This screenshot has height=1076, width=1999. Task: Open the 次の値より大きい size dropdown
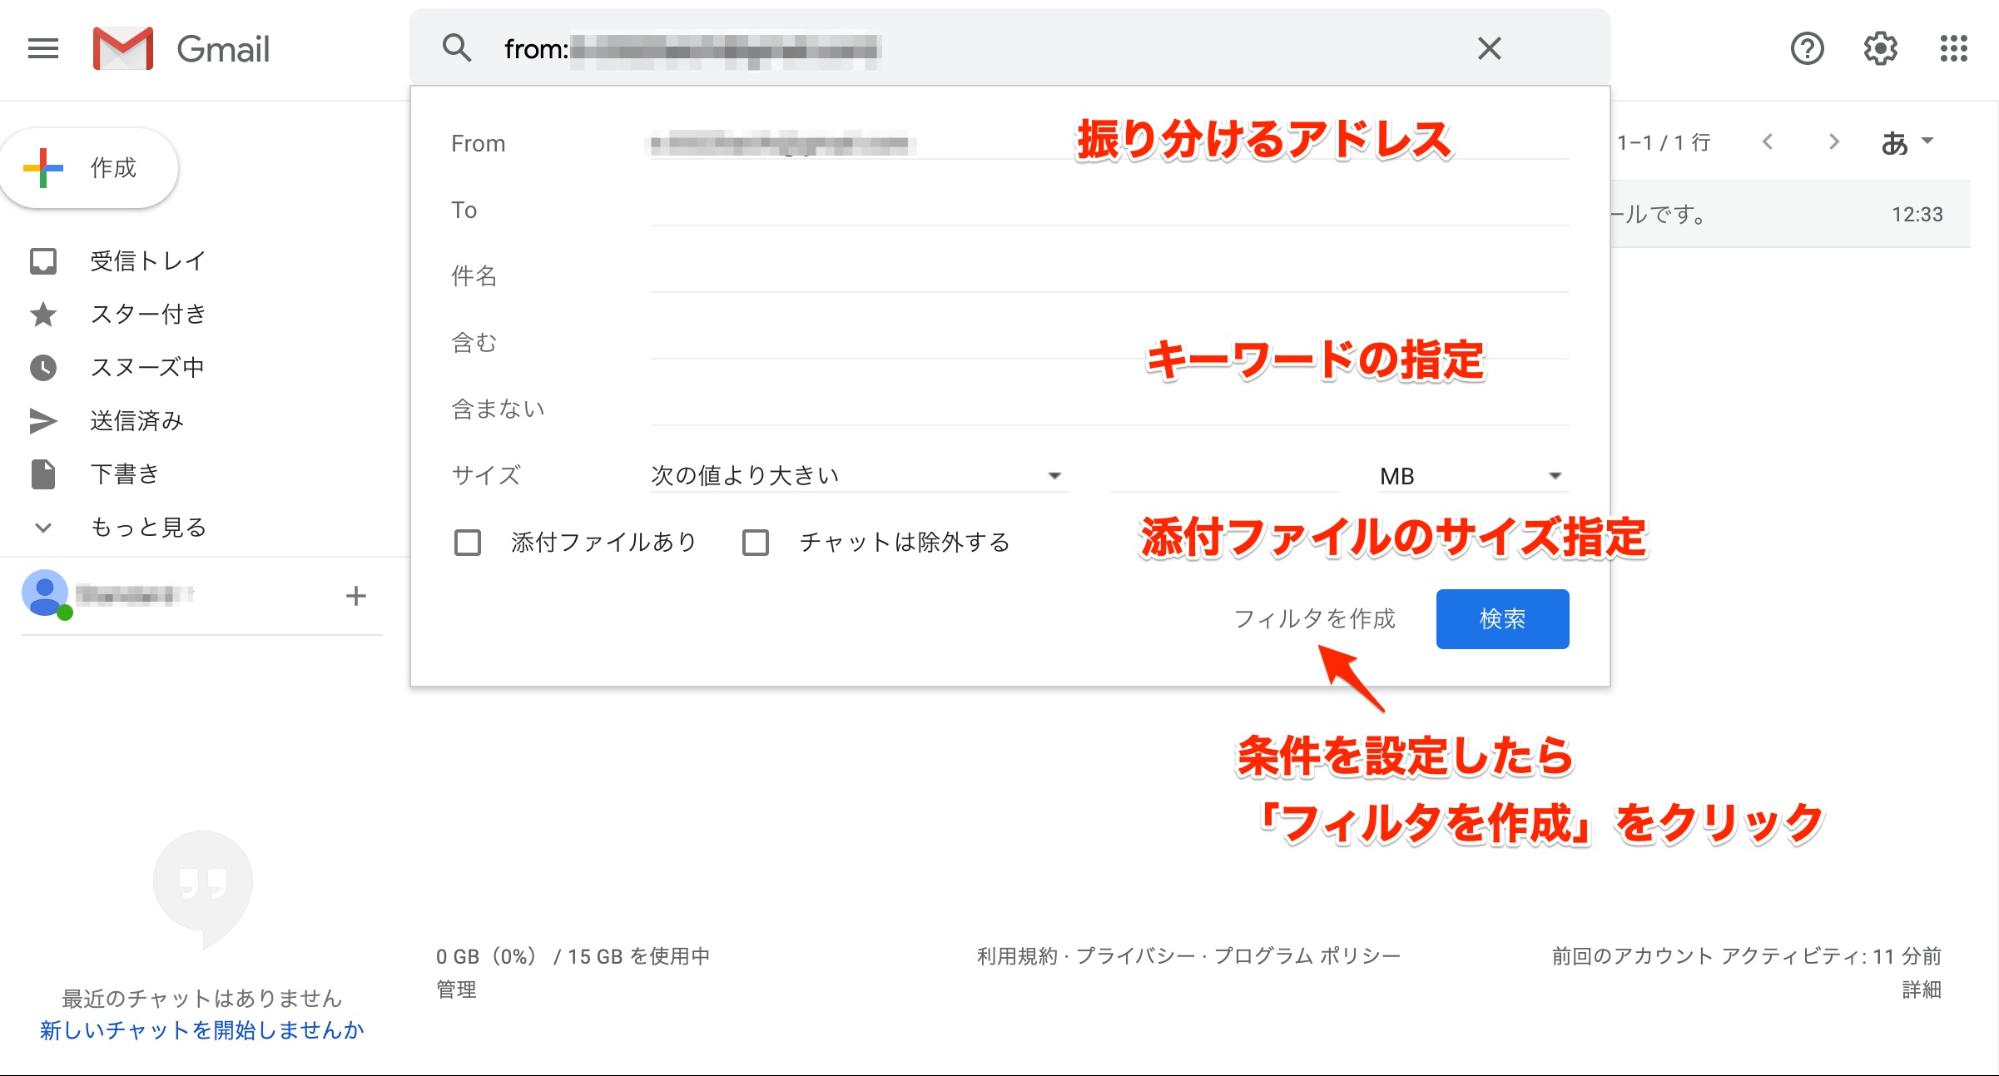(858, 476)
